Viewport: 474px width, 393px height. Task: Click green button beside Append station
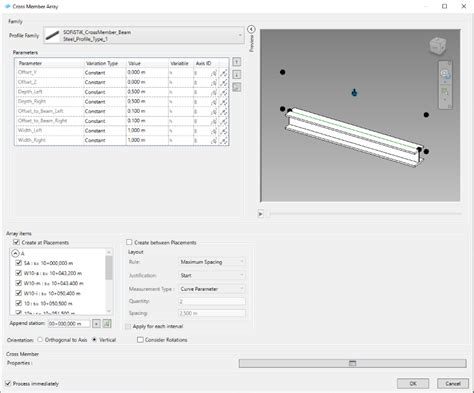(107, 324)
